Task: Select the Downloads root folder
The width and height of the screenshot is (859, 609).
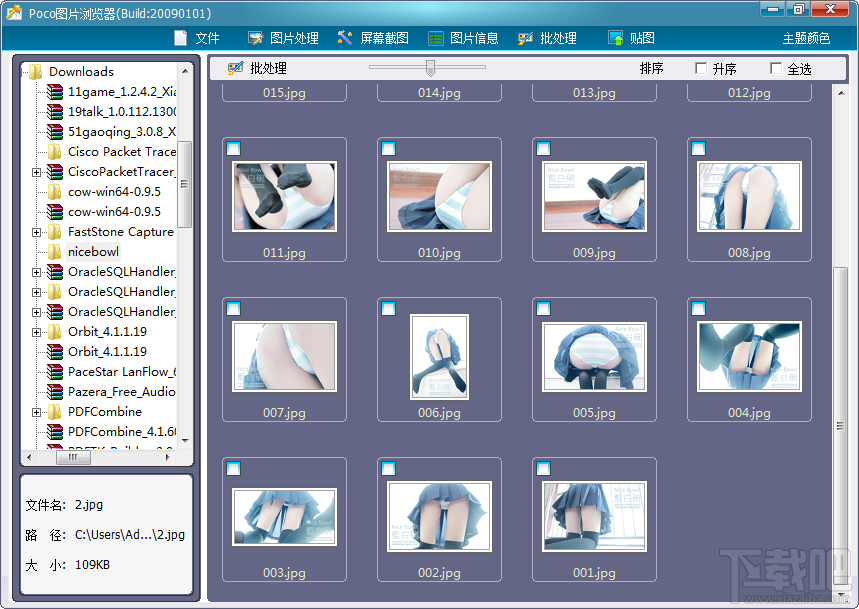Action: pyautogui.click(x=81, y=72)
